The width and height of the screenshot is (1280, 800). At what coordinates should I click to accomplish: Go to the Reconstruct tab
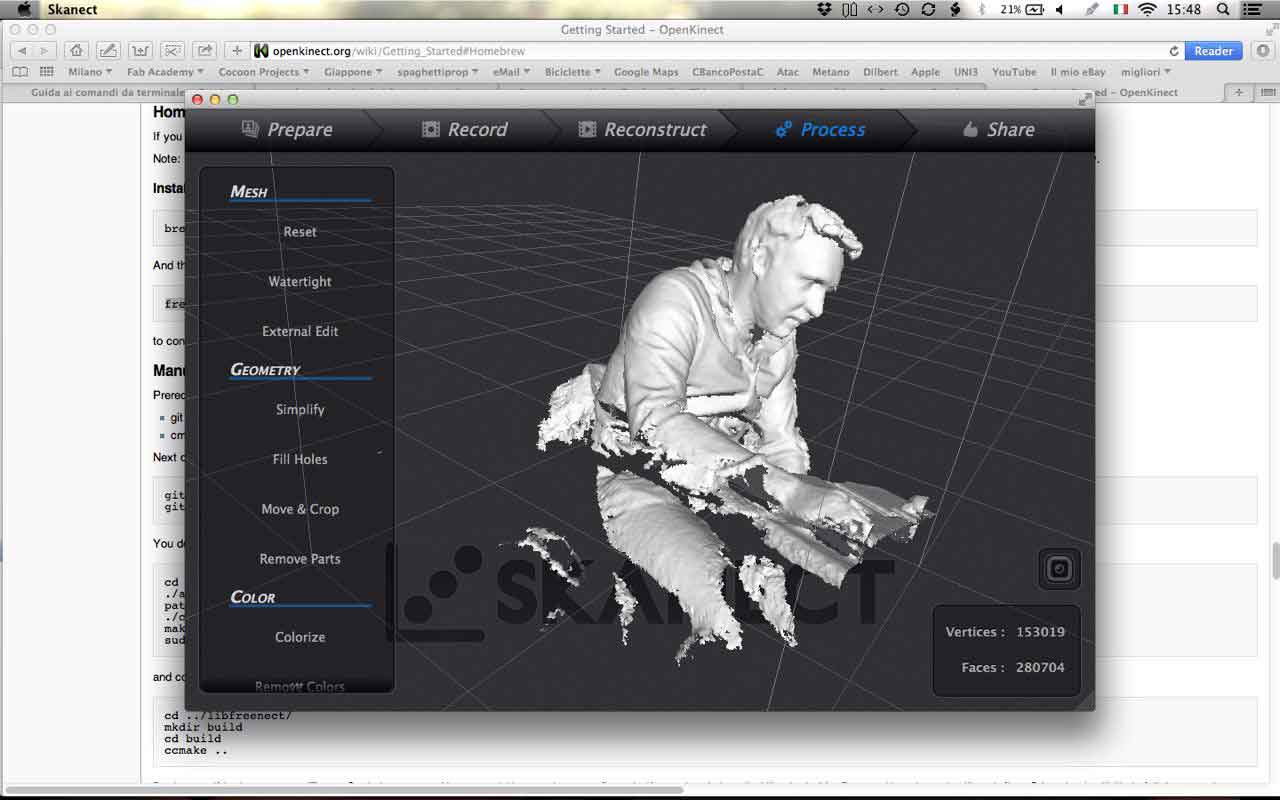[642, 129]
